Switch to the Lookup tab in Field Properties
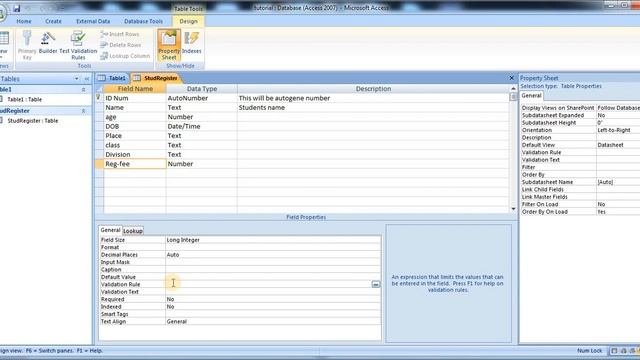The height and width of the screenshot is (360, 640). (x=133, y=231)
